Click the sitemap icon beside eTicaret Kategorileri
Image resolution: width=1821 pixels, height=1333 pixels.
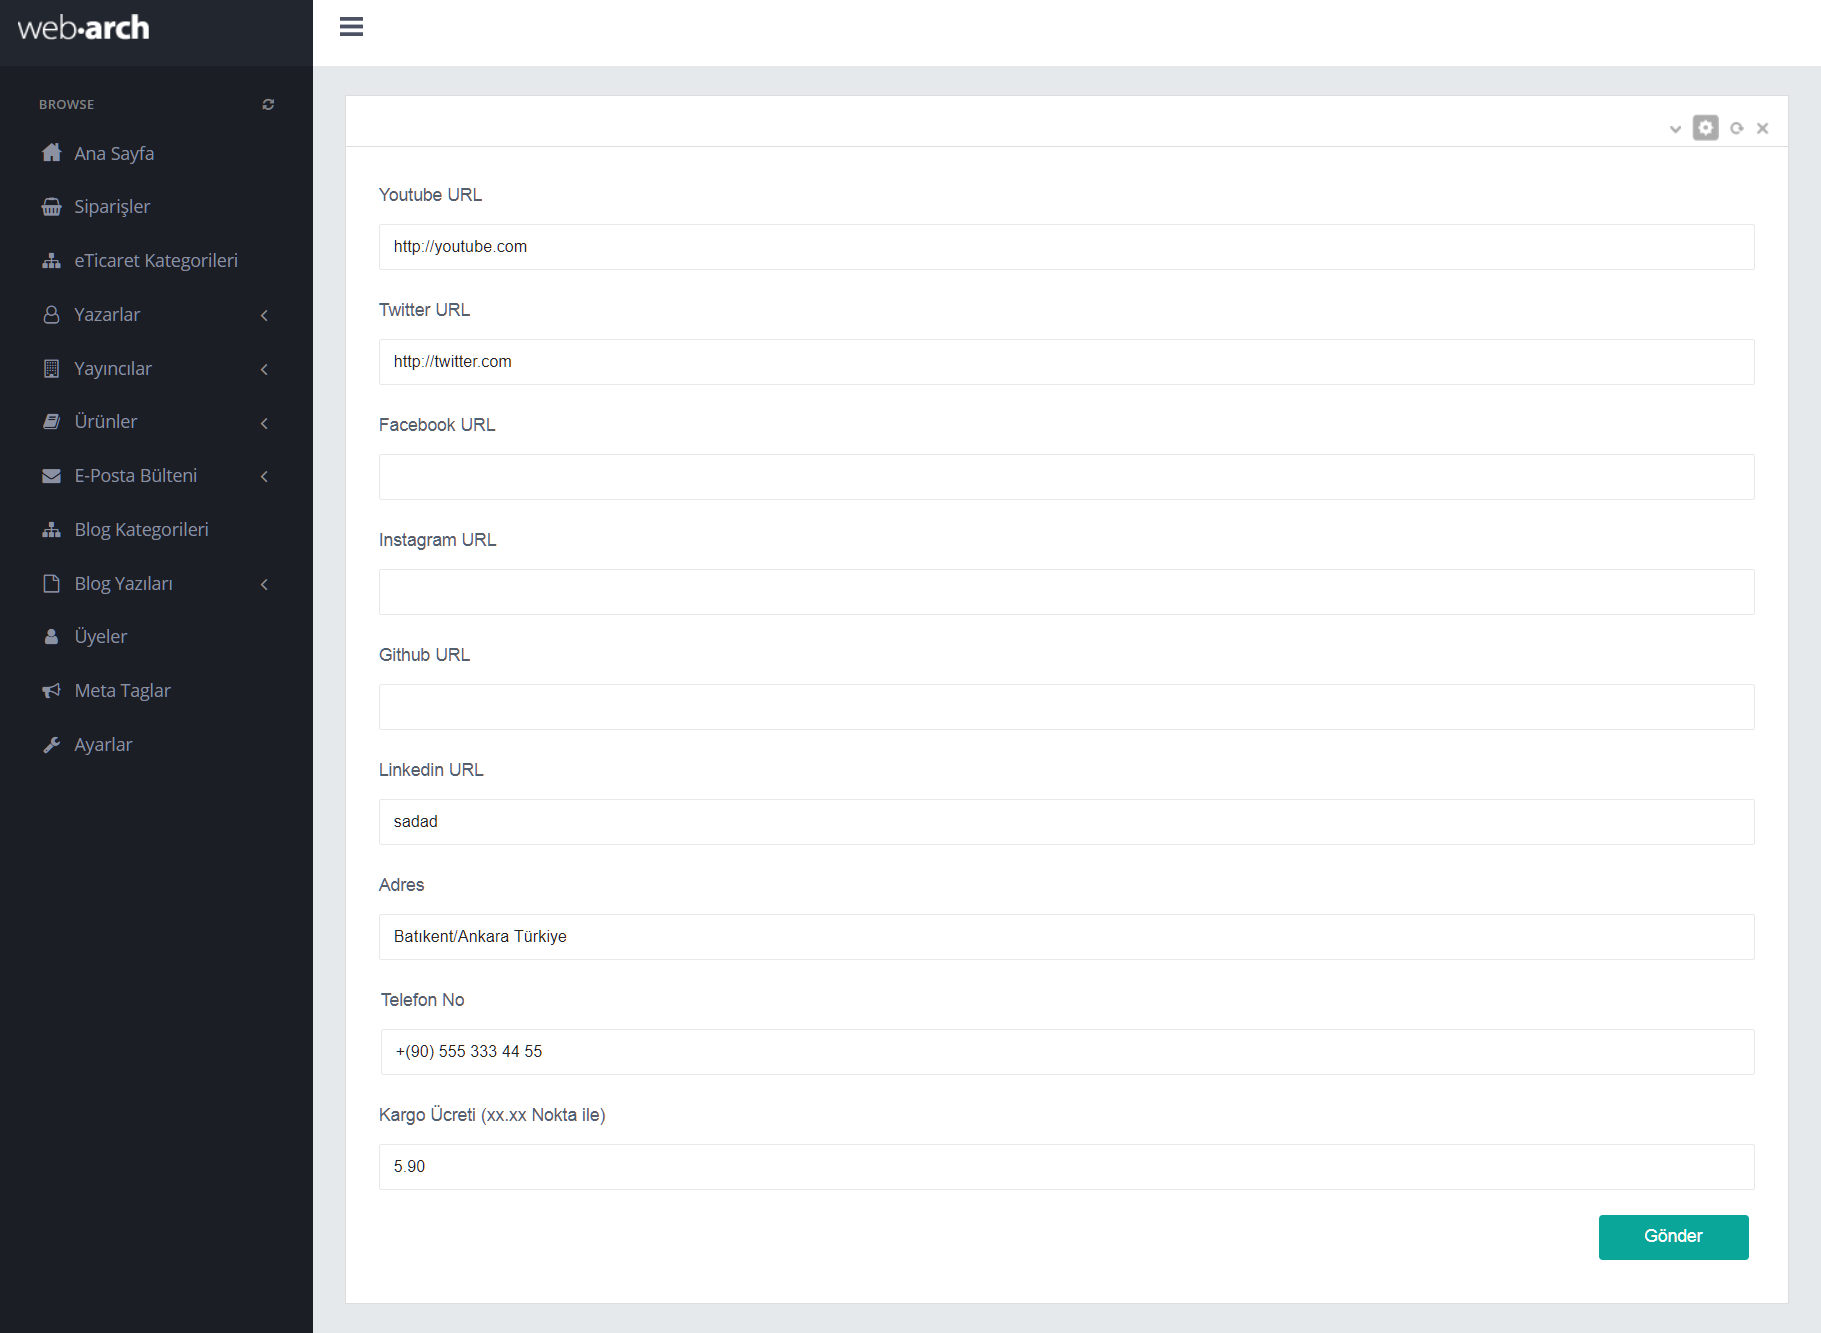[52, 261]
